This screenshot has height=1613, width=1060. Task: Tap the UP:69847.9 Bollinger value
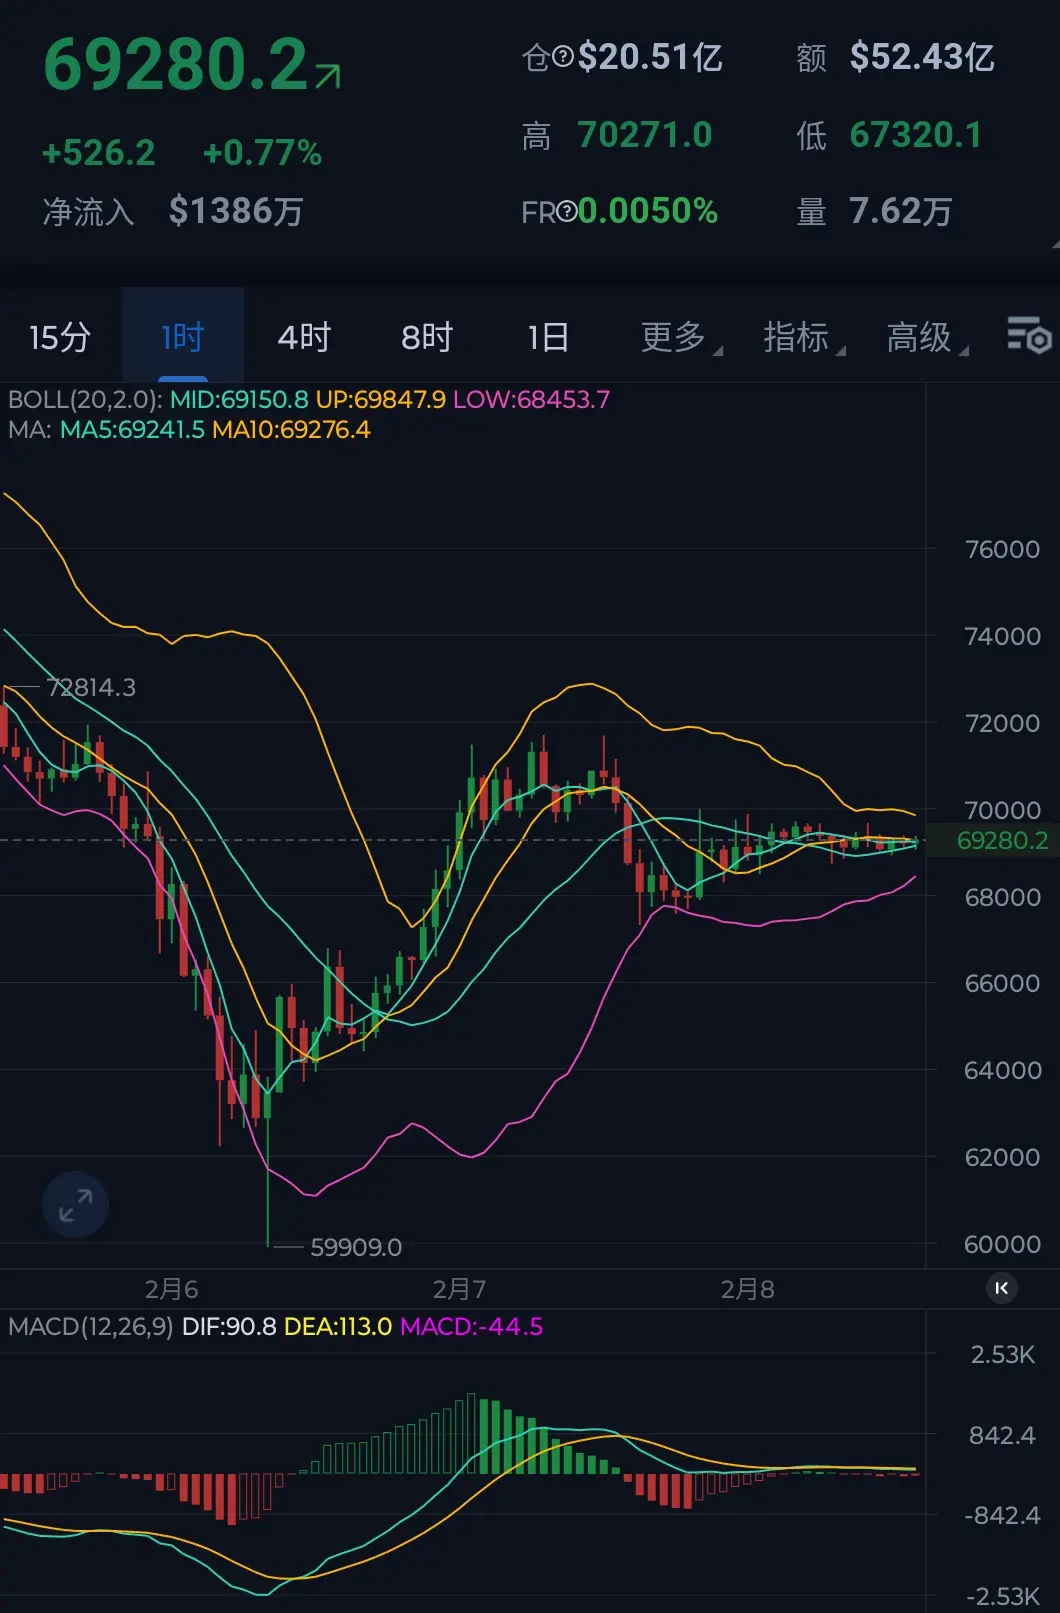coord(381,400)
